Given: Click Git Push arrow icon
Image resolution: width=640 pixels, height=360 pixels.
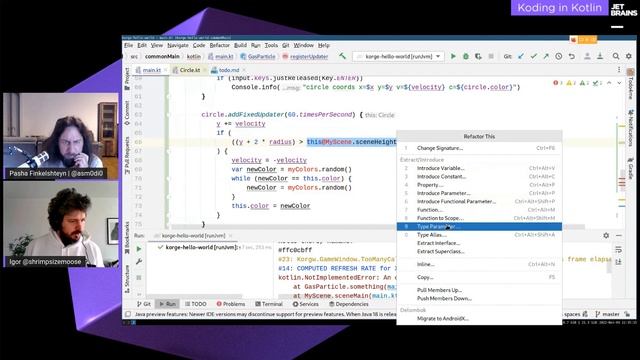Looking at the screenshot, I should (546, 56).
